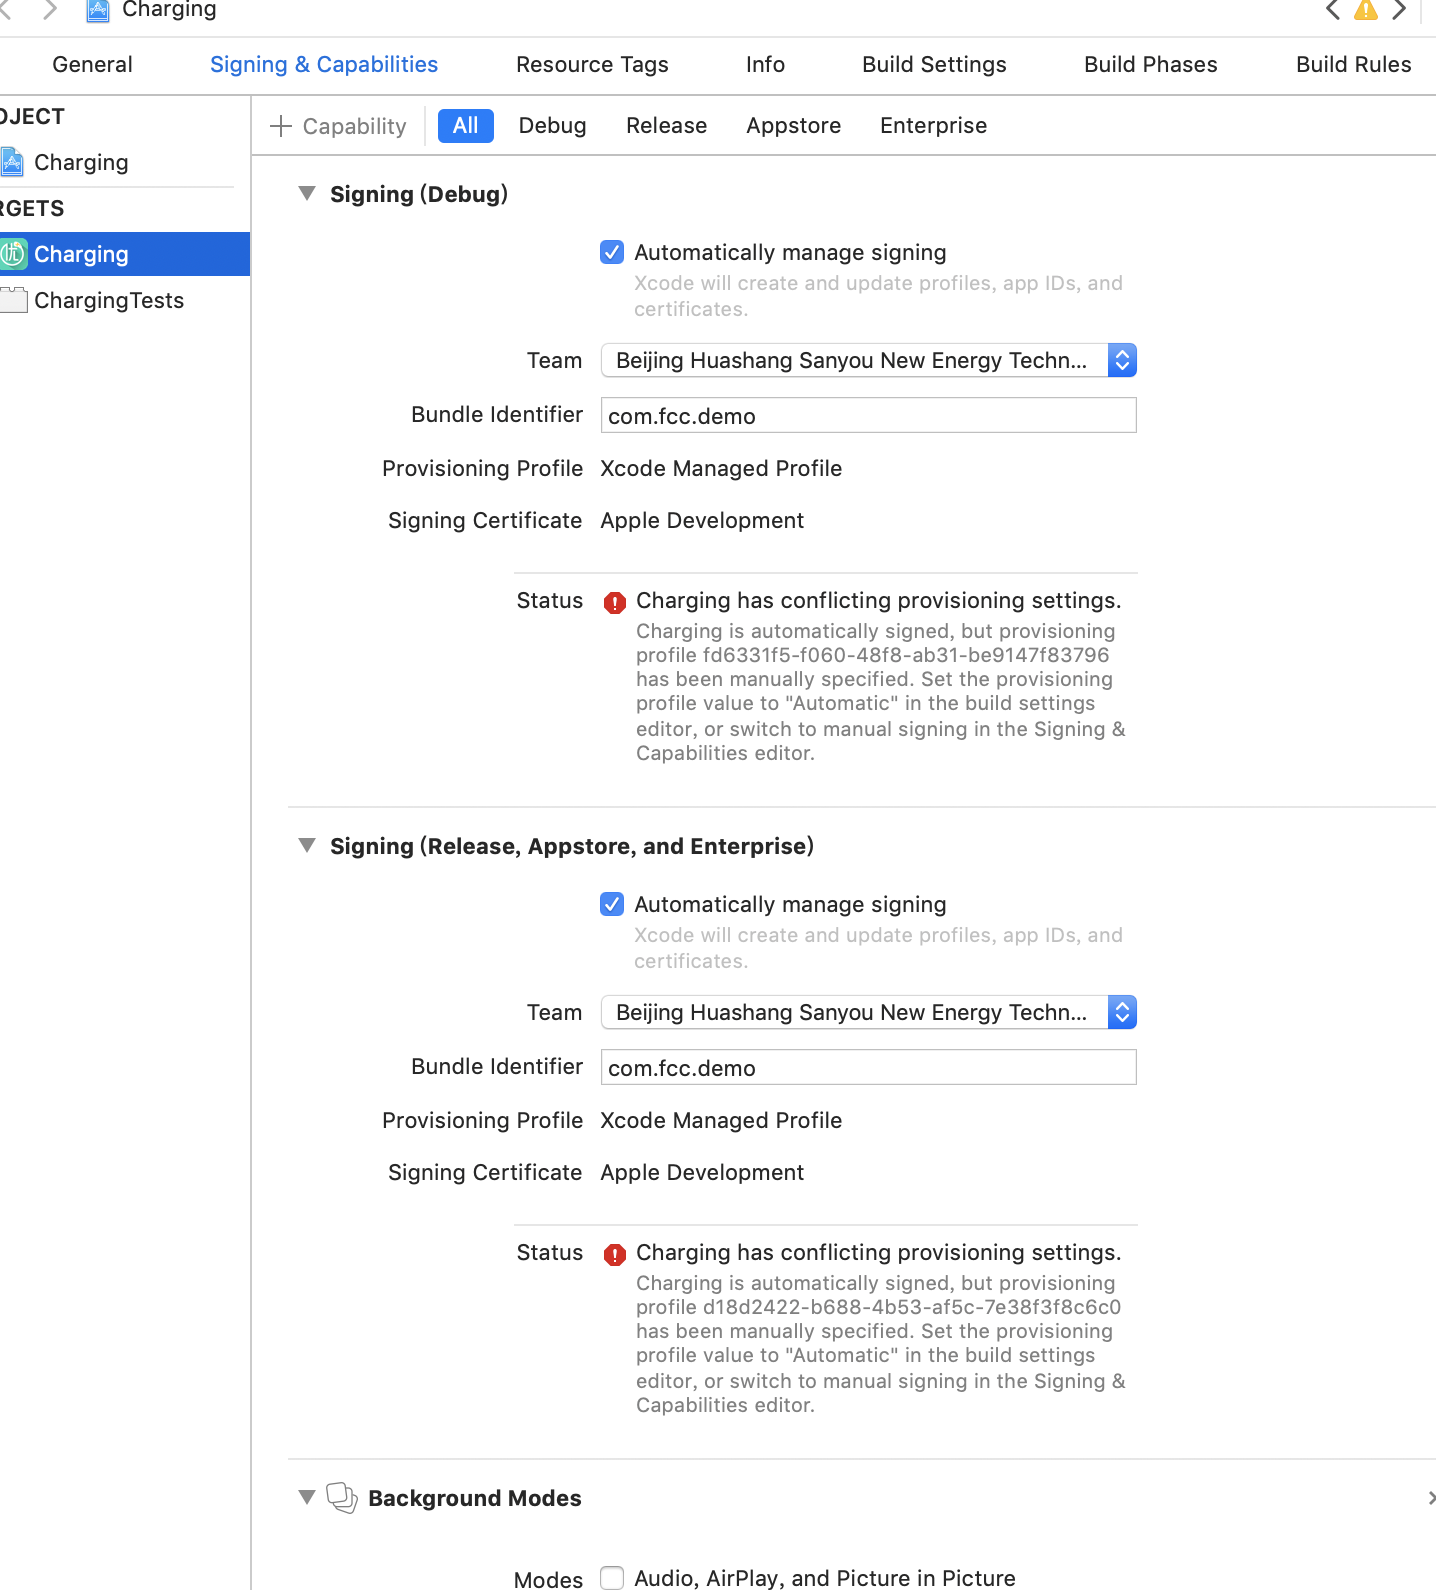Filter by Release configuration

666,126
